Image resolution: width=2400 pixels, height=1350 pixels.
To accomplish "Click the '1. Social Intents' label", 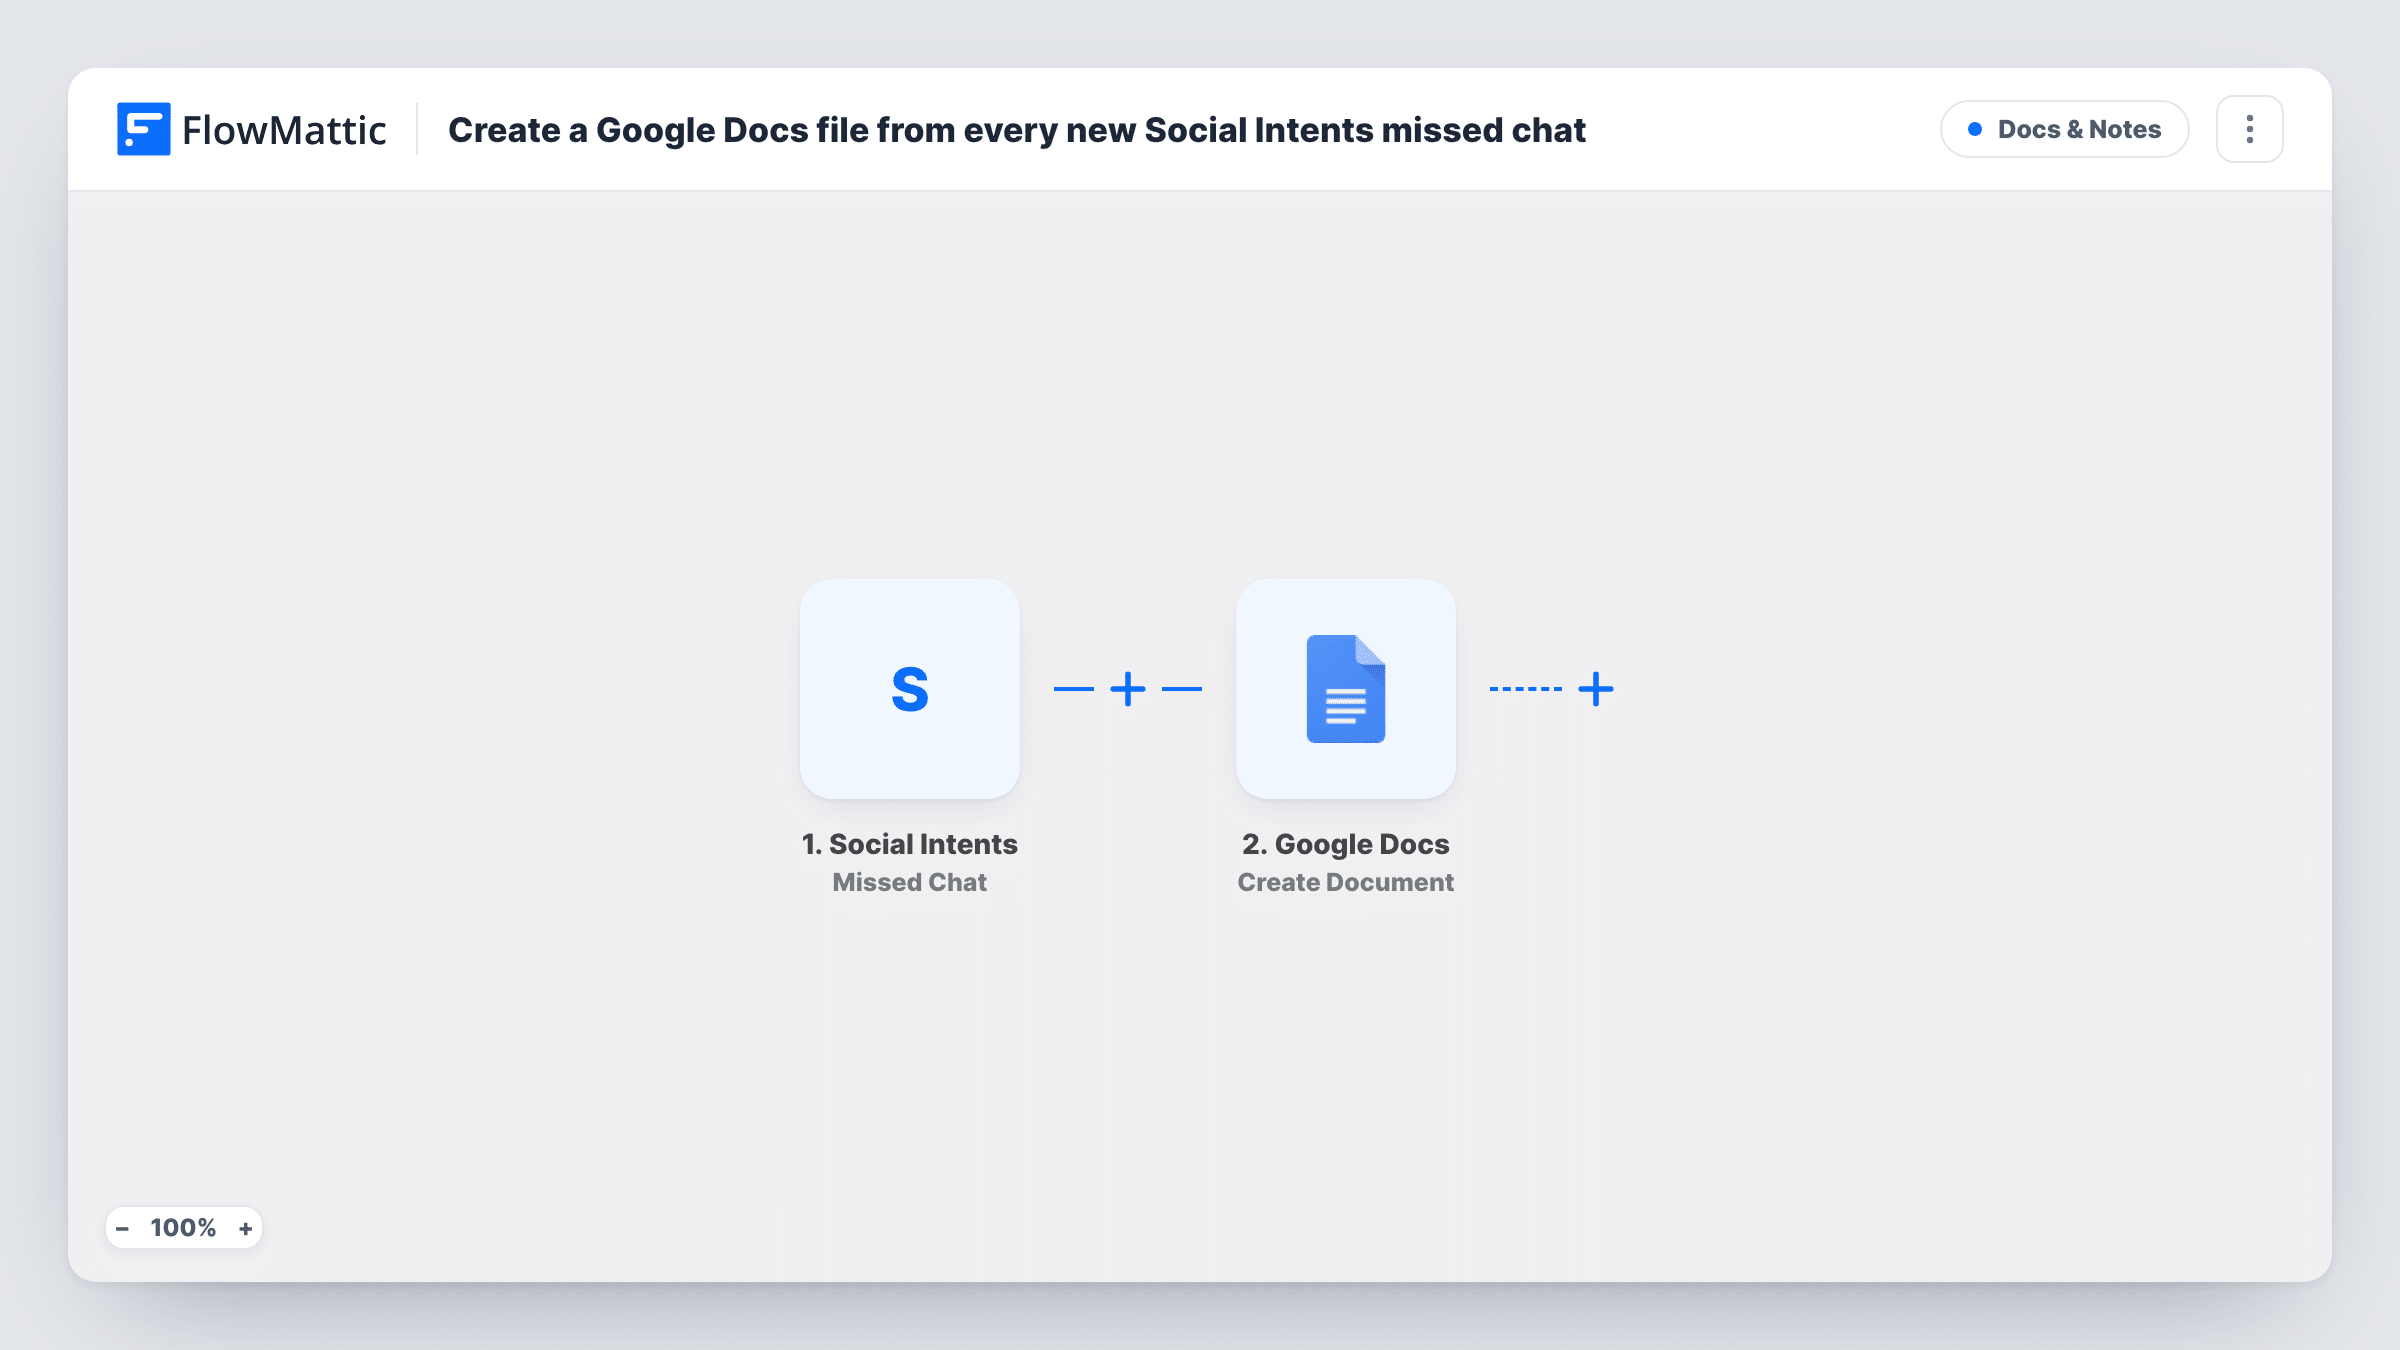I will click(x=909, y=844).
